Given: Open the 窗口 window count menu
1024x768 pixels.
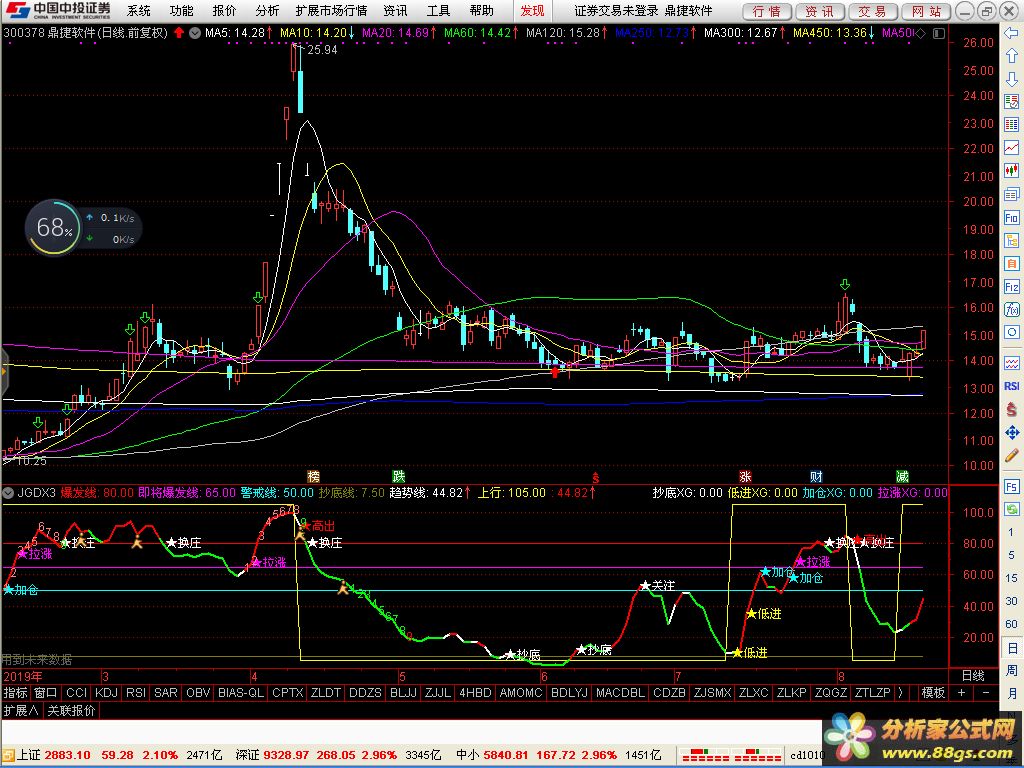Looking at the screenshot, I should point(45,692).
